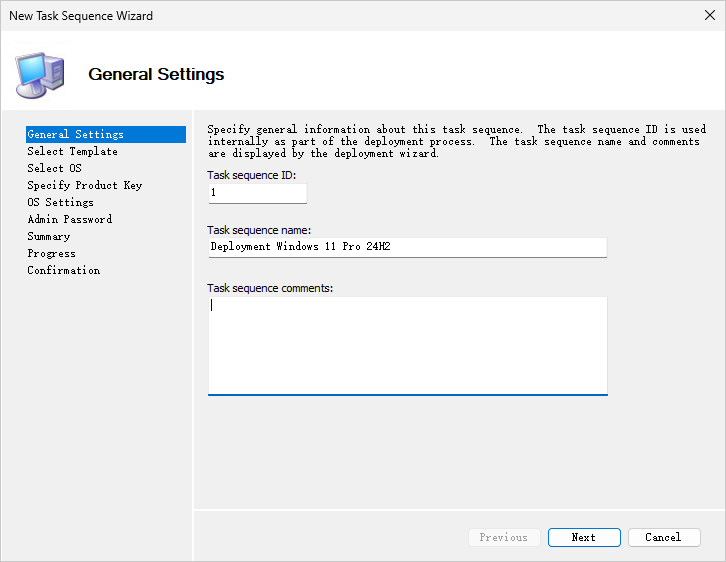Image resolution: width=726 pixels, height=562 pixels.
Task: Select the Summary step in sidebar
Action: coord(49,236)
